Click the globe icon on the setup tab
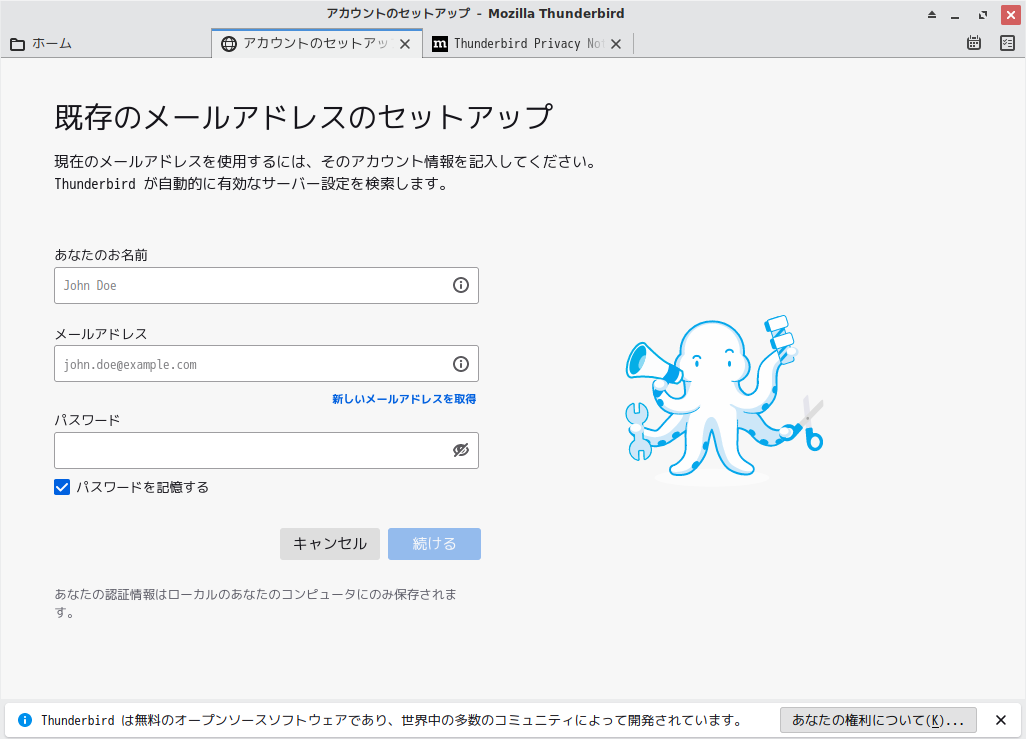Screen dimensions: 1026x739 (228, 44)
